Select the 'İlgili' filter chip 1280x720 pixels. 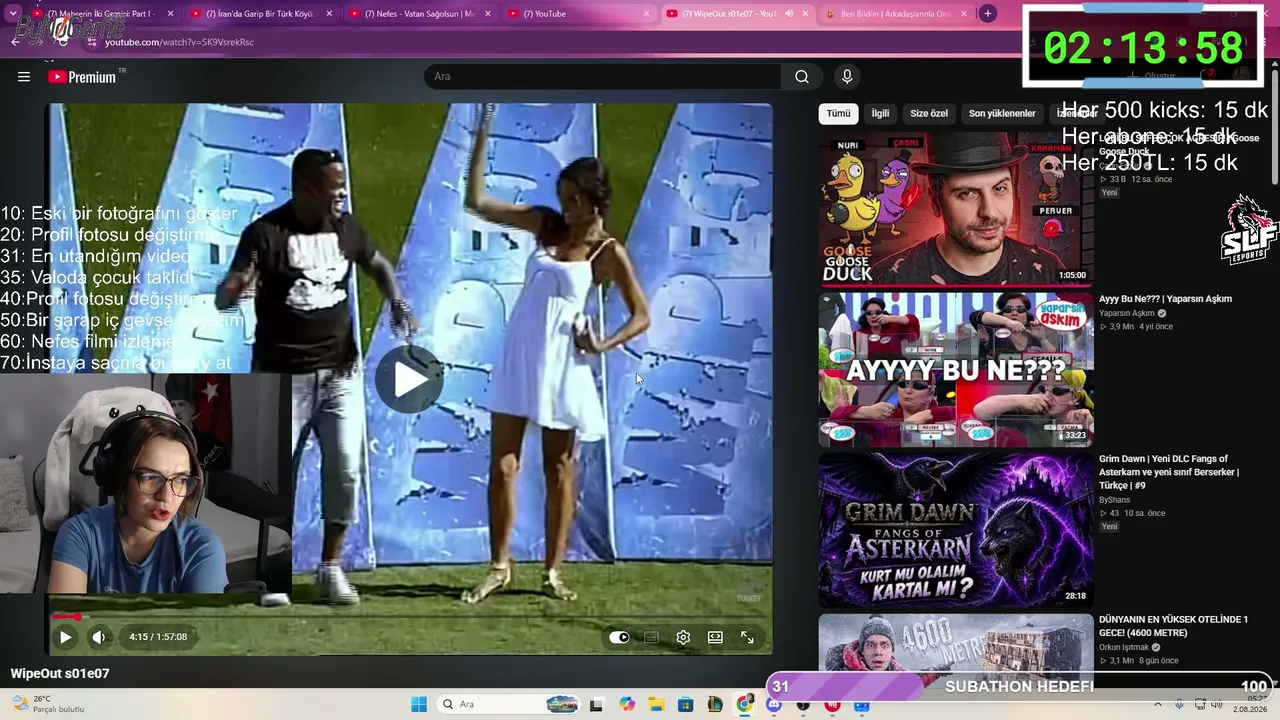(x=880, y=113)
